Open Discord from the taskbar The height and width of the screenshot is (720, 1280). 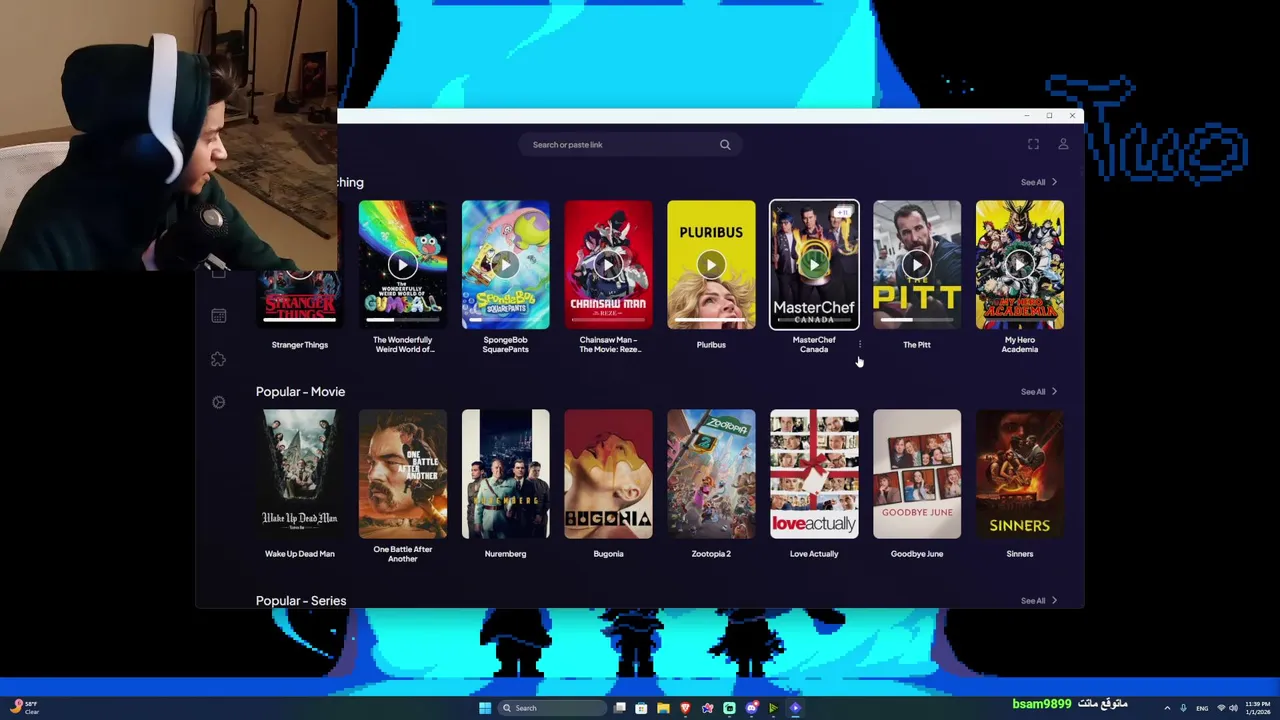coord(752,708)
